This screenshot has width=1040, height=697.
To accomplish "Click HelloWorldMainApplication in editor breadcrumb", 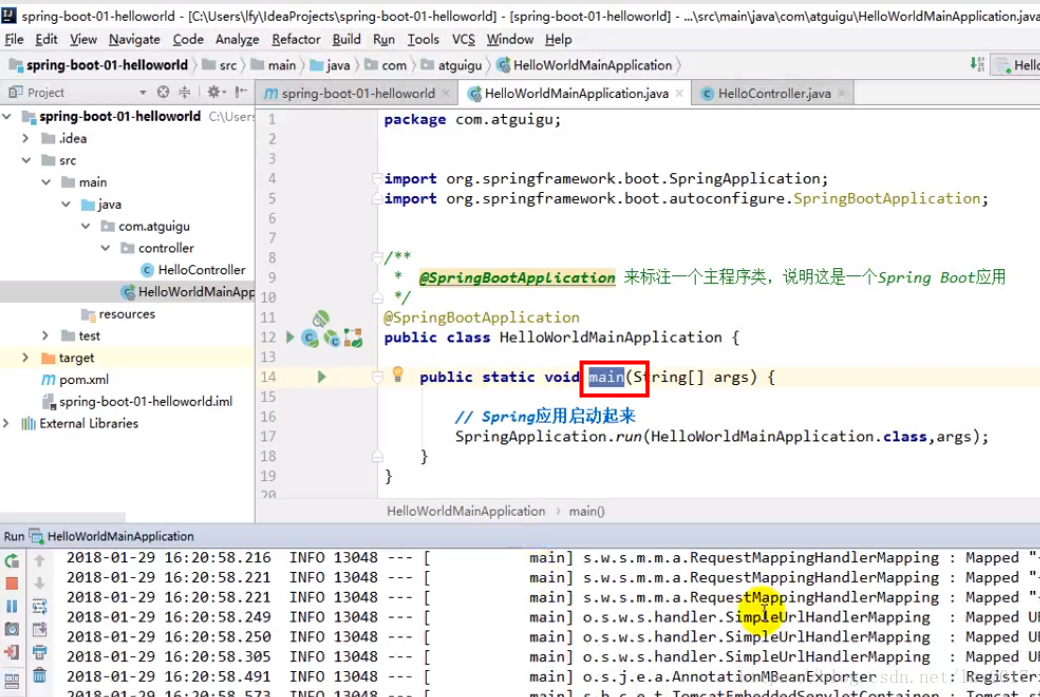I will pos(466,511).
